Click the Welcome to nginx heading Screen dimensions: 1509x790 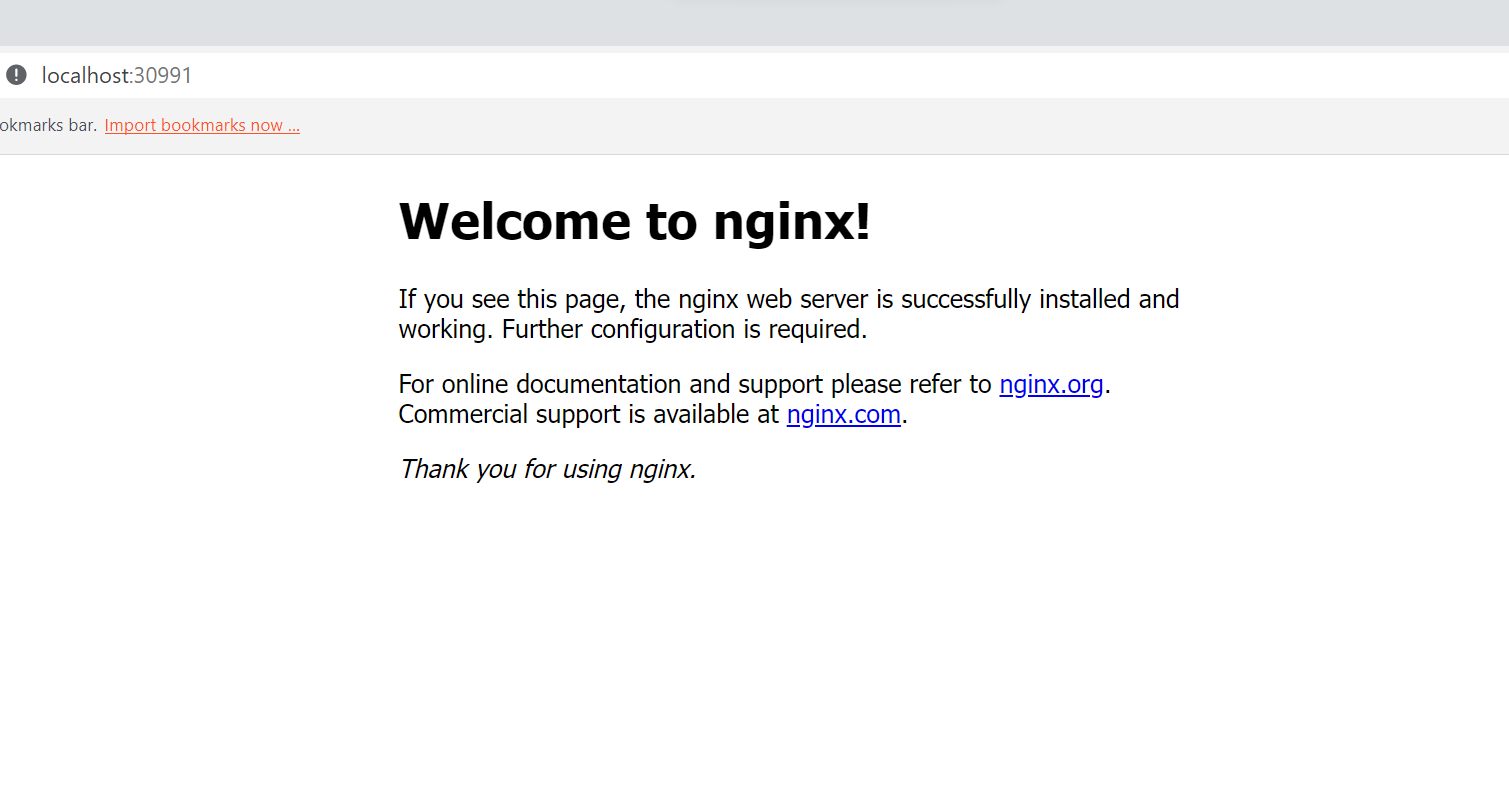(x=634, y=221)
